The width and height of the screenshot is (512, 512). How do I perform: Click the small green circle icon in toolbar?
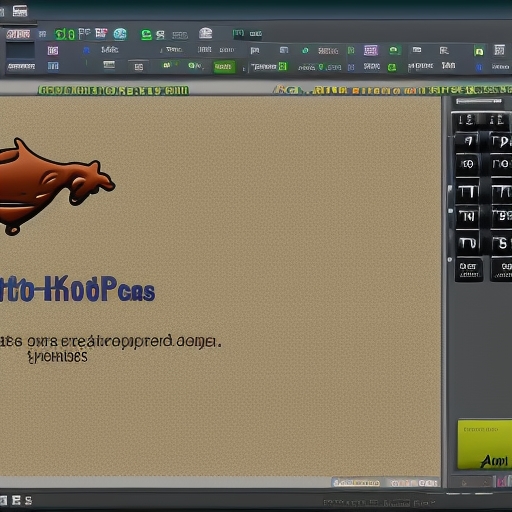click(x=305, y=51)
